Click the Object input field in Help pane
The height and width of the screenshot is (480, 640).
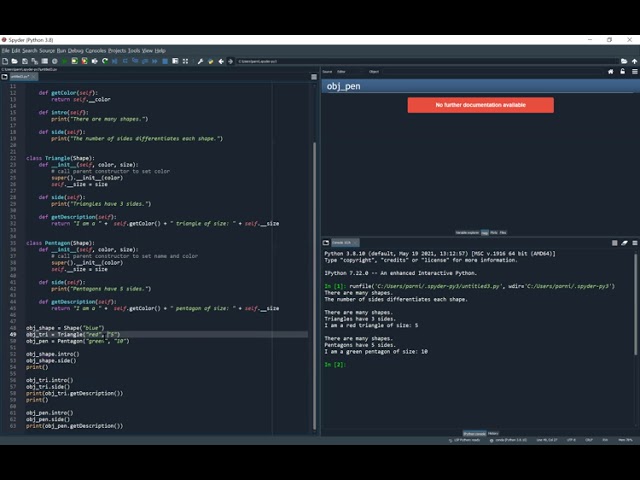[492, 72]
